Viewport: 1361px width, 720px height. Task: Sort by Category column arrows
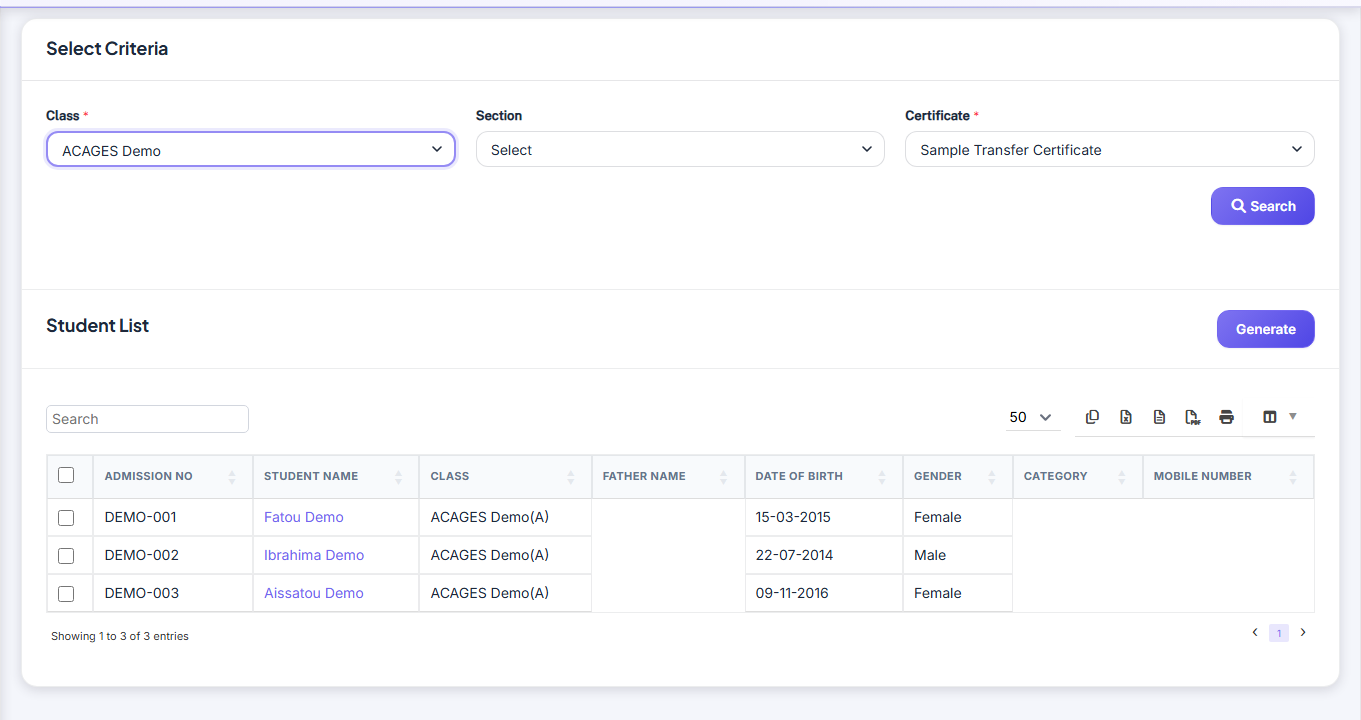(x=1122, y=477)
